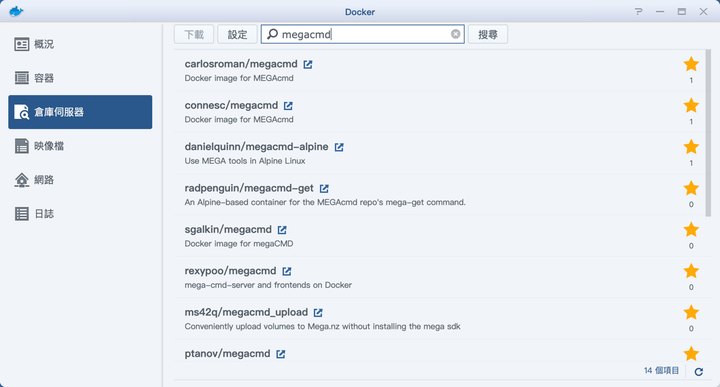Click description 'Use MEGA tools in Alpine Linux'

pos(245,161)
